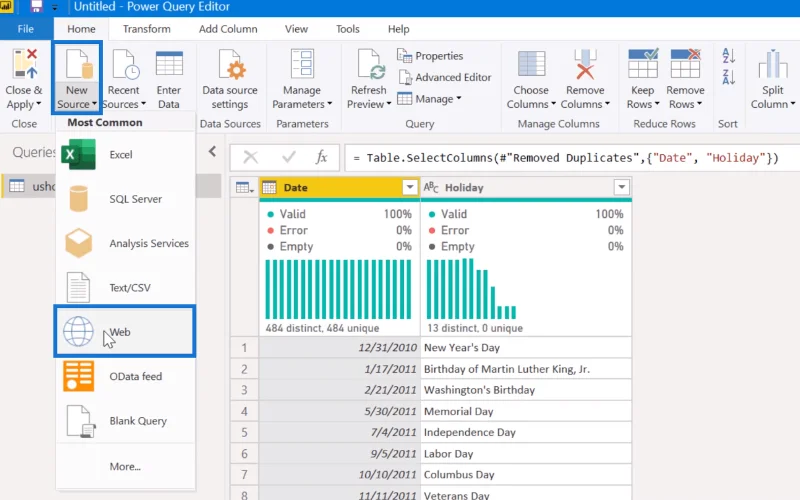This screenshot has height=500, width=800.
Task: Click the Enter Data table icon
Action: [169, 64]
